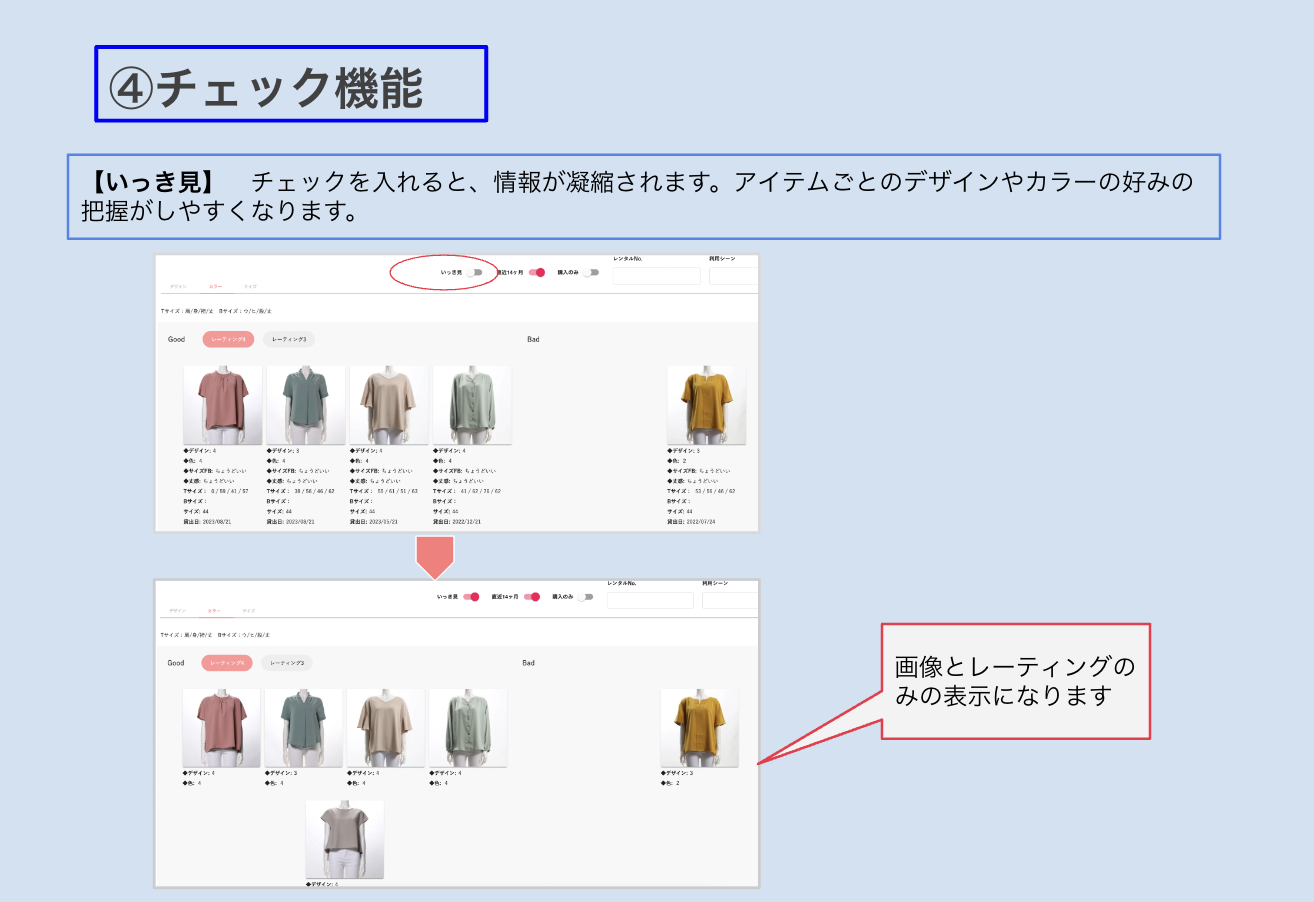Viewport: 1314px width, 902px height.
Task: Open pink blouse thumbnail in upper screenshot
Action: 223,405
